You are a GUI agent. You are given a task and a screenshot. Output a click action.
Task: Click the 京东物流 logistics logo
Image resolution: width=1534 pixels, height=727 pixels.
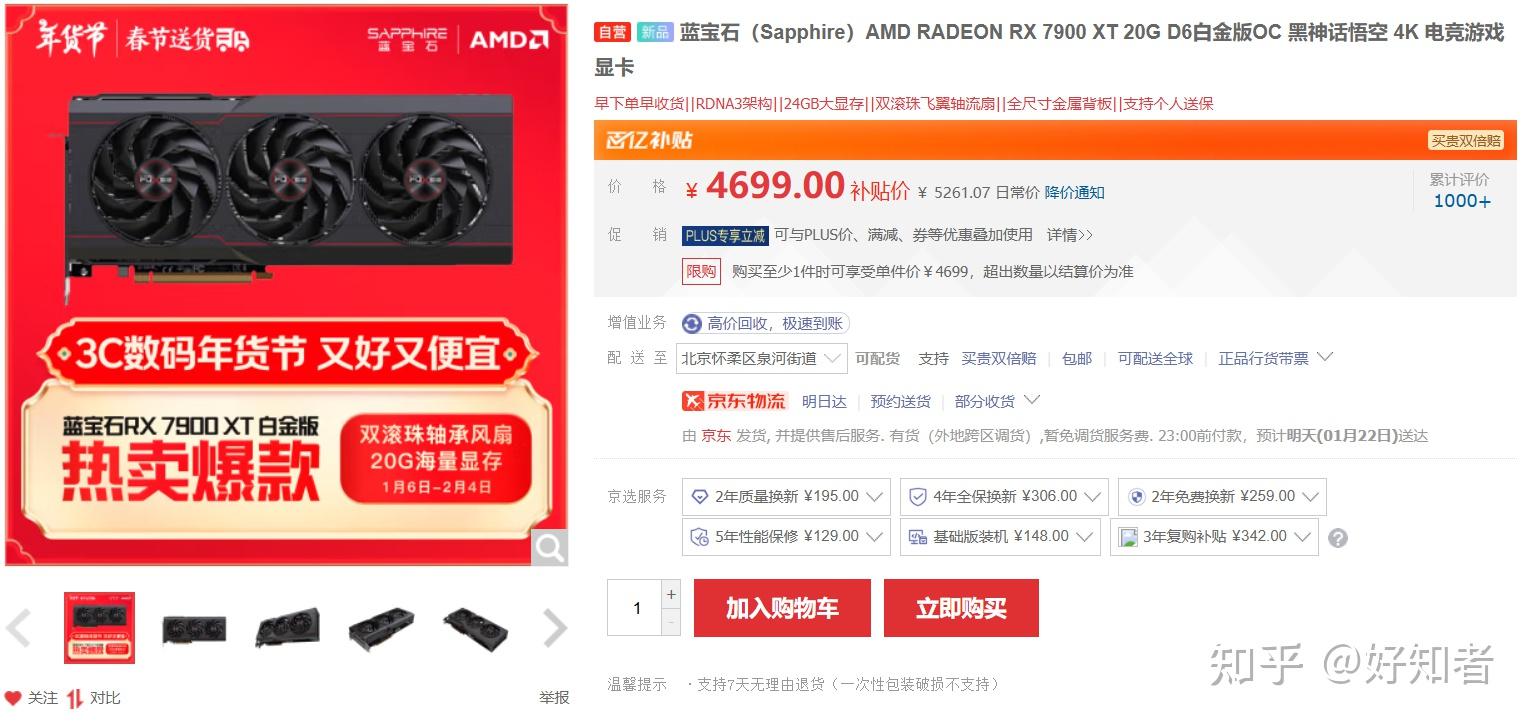pyautogui.click(x=735, y=401)
